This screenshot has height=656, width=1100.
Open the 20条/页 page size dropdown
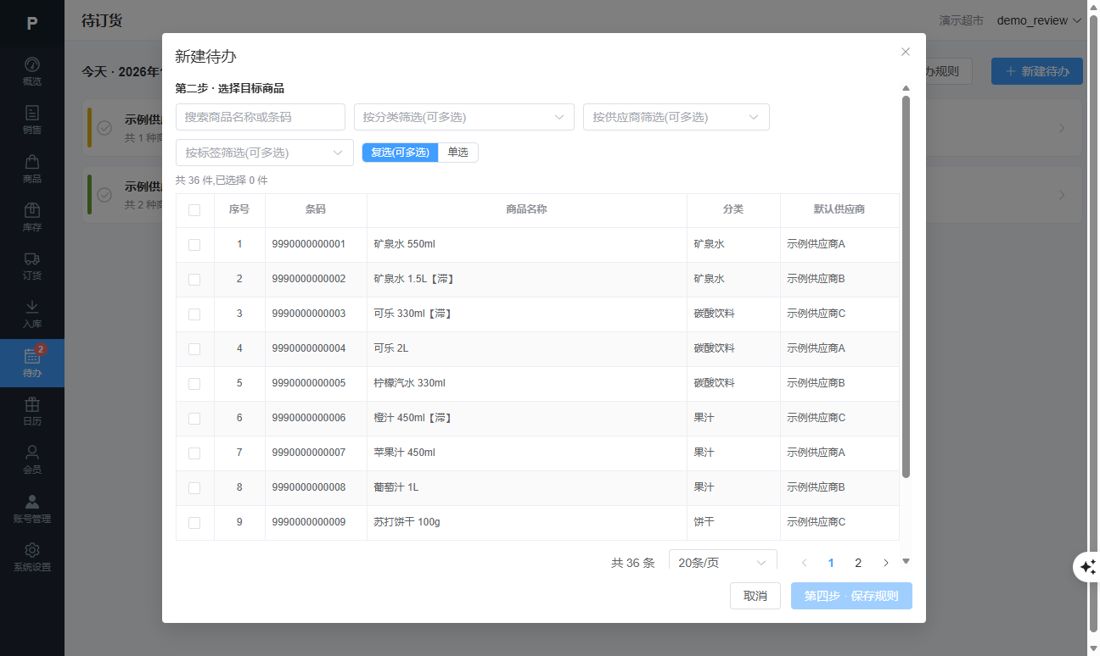pyautogui.click(x=723, y=562)
